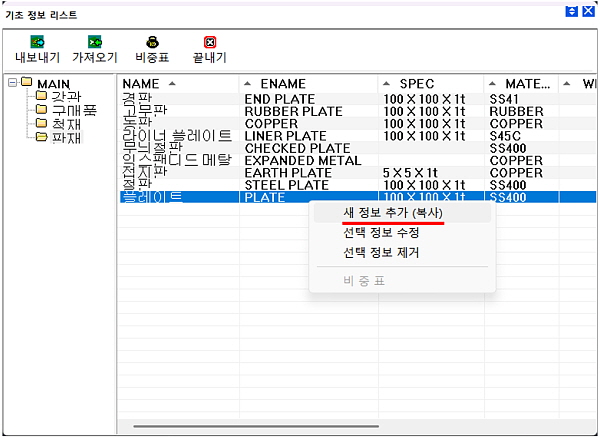Click the 끝내기 exit icon
The height and width of the screenshot is (438, 600).
pyautogui.click(x=210, y=42)
